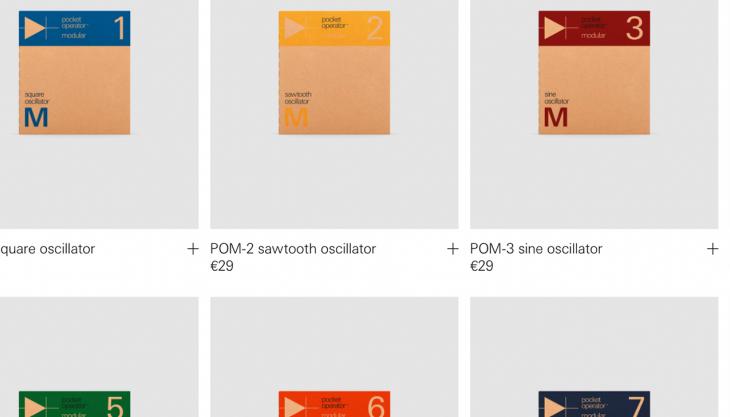Add POM-2 sawtooth oscillator with plus icon

453,249
